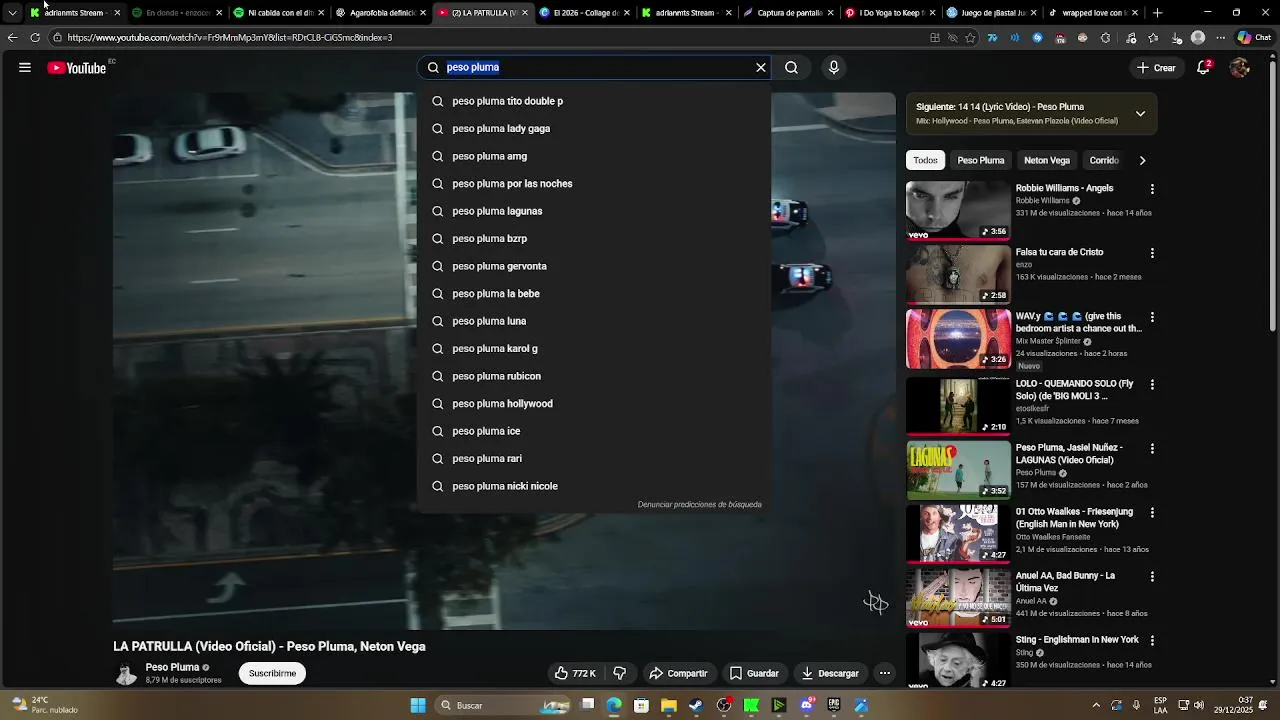Select the Peso Pluma filter chip
Viewport: 1280px width, 720px height.
(980, 160)
